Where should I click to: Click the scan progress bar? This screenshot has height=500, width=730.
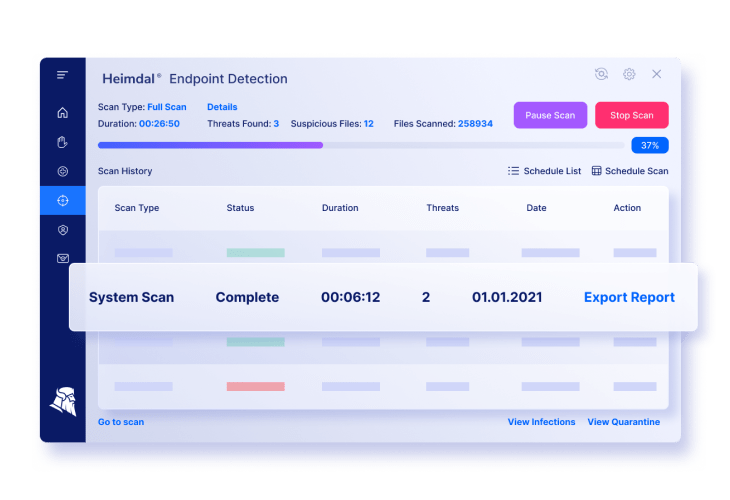coord(361,145)
